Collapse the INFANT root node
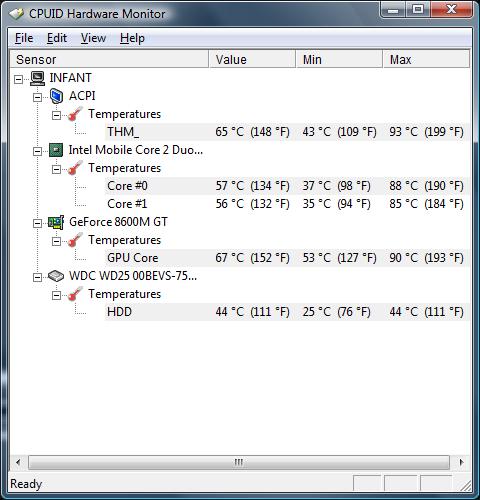Screen dimensions: 480x500 pos(18,79)
